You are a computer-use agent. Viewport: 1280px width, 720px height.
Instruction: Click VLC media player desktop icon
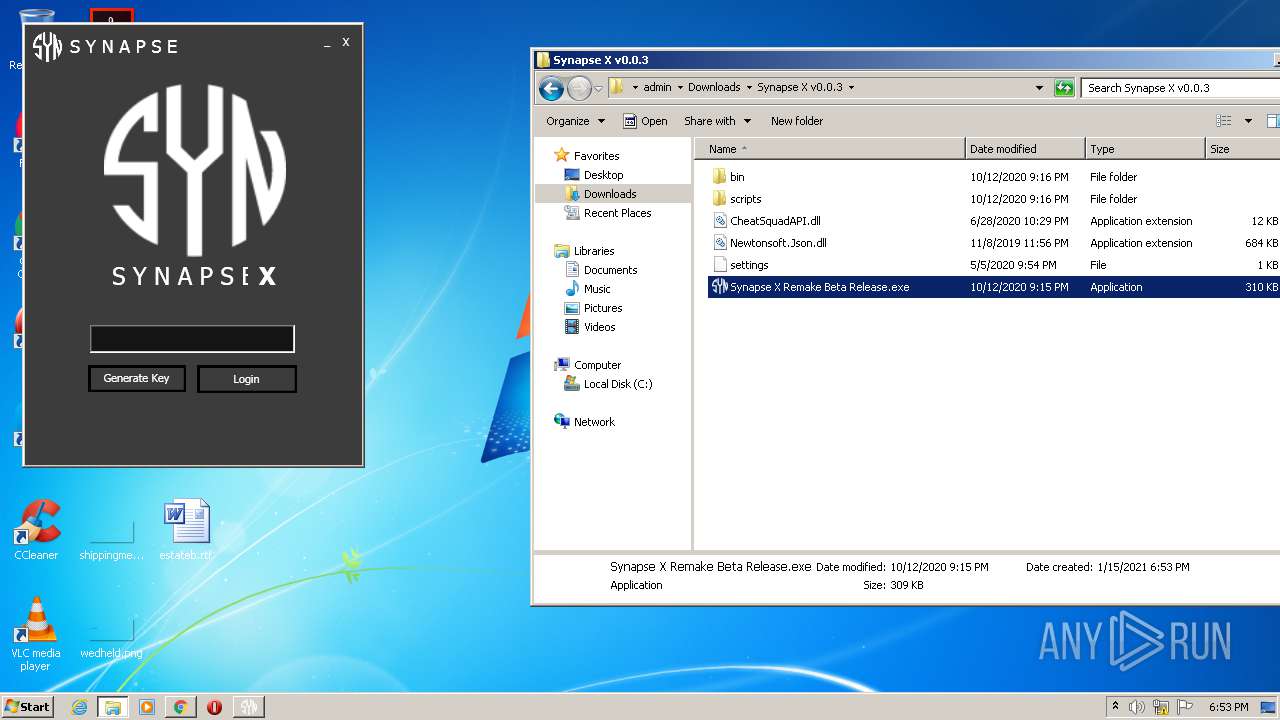[36, 634]
